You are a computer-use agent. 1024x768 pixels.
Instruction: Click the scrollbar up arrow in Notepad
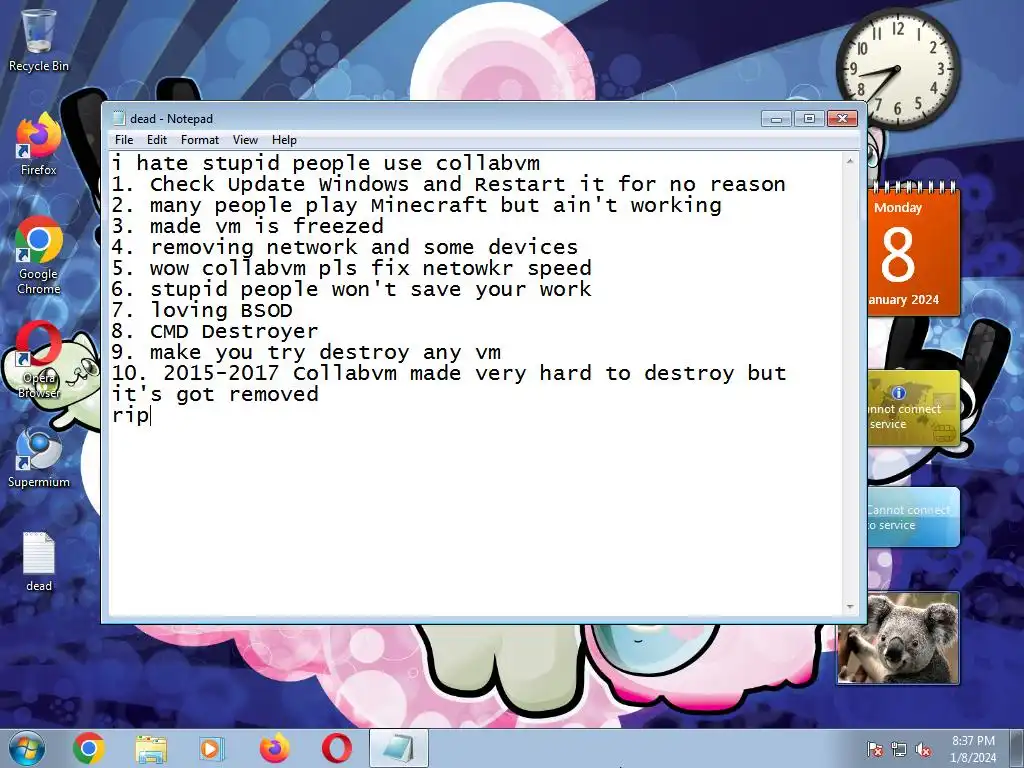pyautogui.click(x=850, y=161)
